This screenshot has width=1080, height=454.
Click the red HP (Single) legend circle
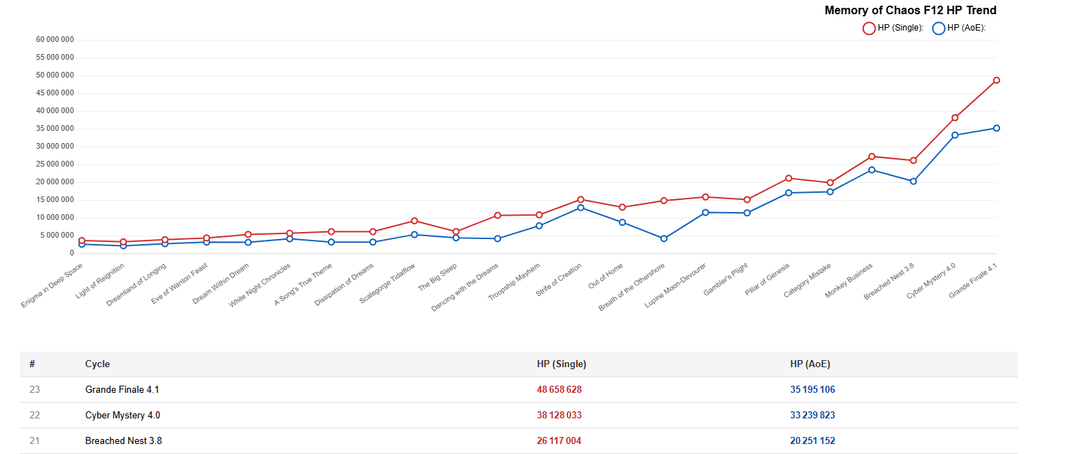coord(869,28)
